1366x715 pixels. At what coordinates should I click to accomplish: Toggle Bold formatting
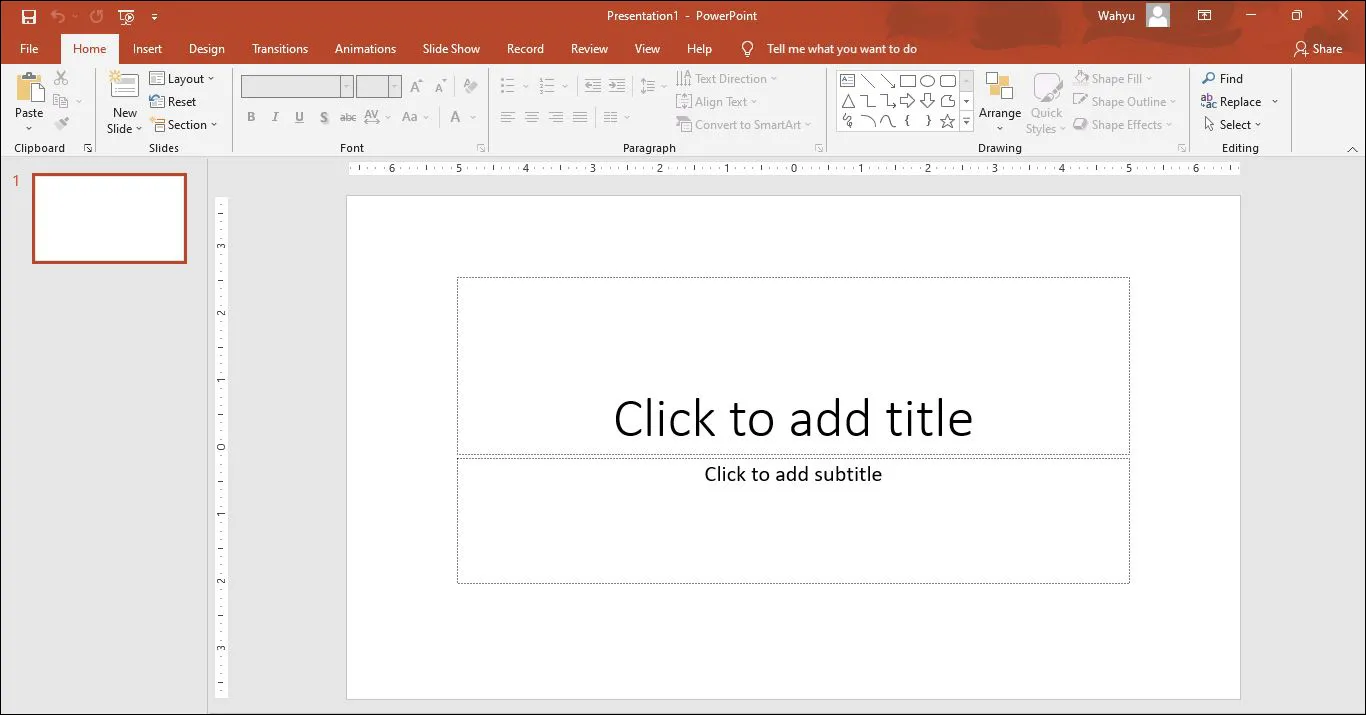251,117
